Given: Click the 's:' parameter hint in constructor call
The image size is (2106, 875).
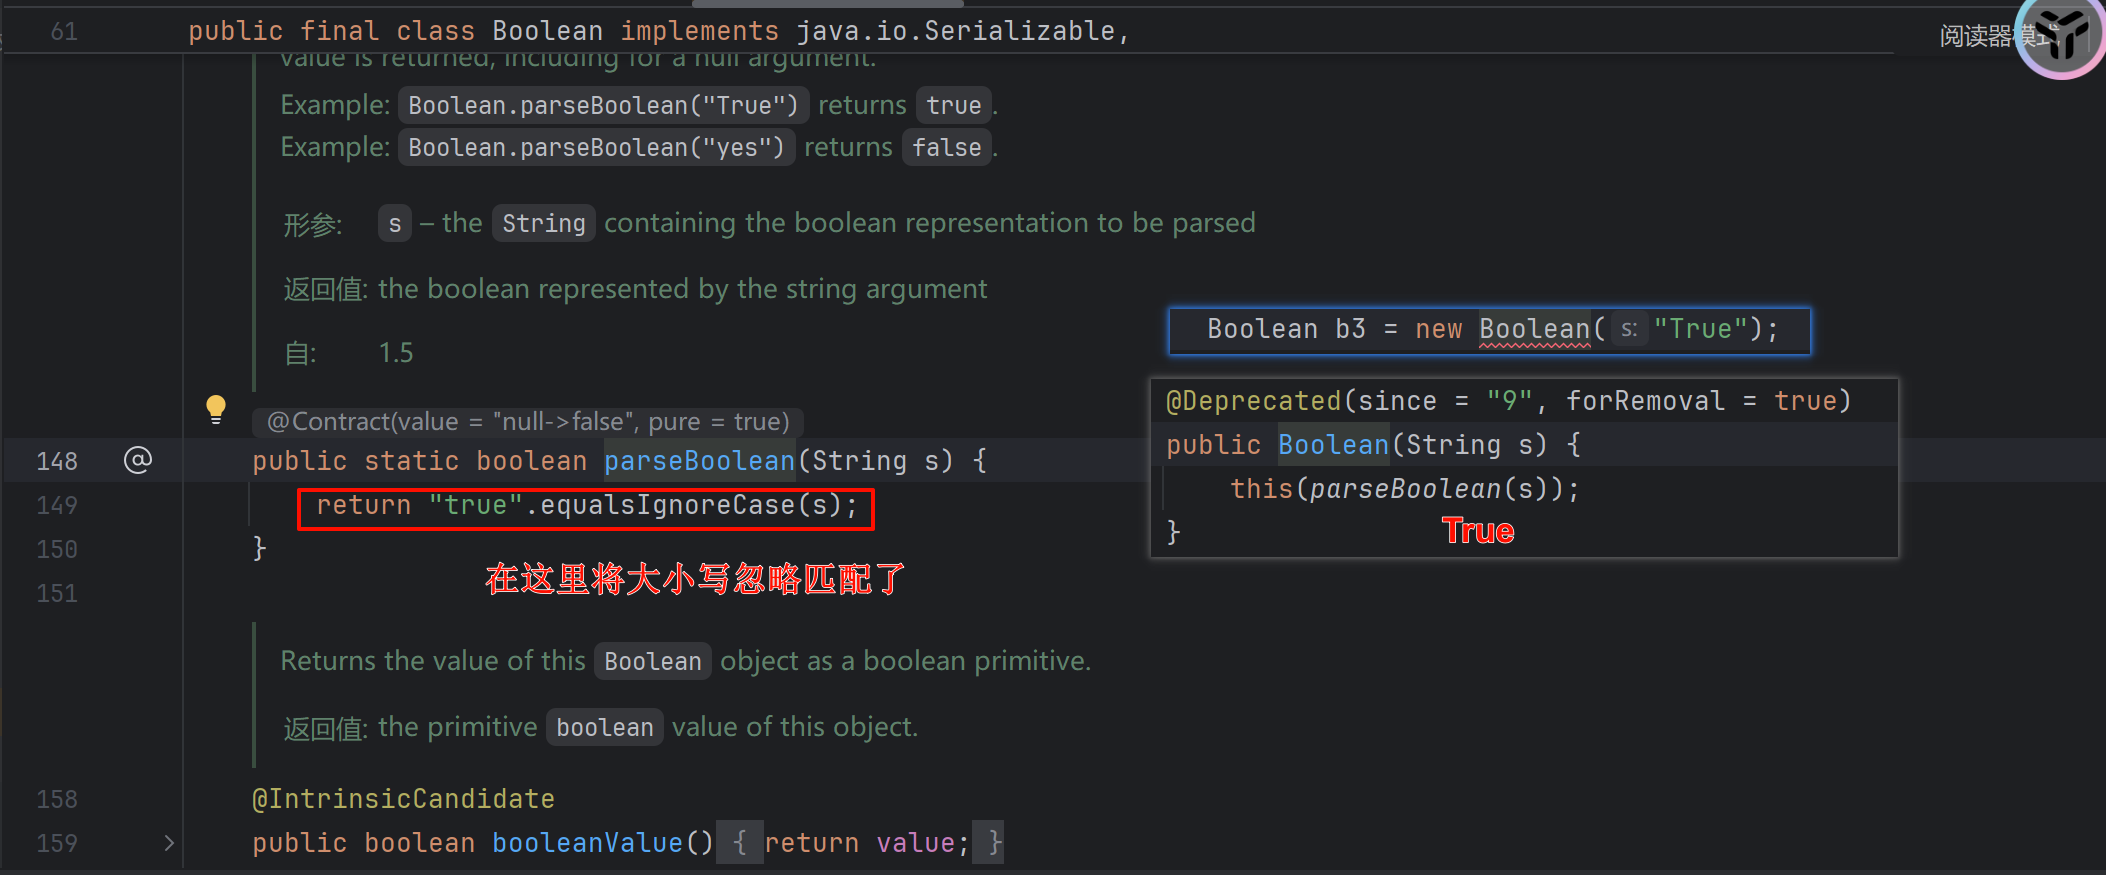Looking at the screenshot, I should [1629, 330].
